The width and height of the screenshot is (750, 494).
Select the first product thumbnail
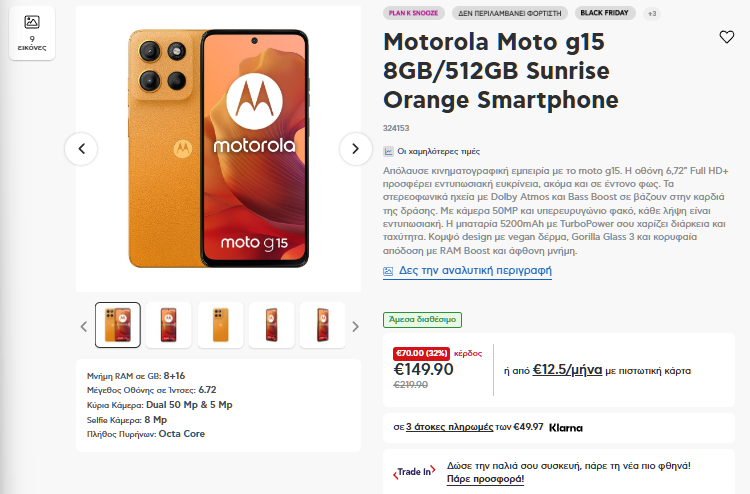tap(118, 325)
